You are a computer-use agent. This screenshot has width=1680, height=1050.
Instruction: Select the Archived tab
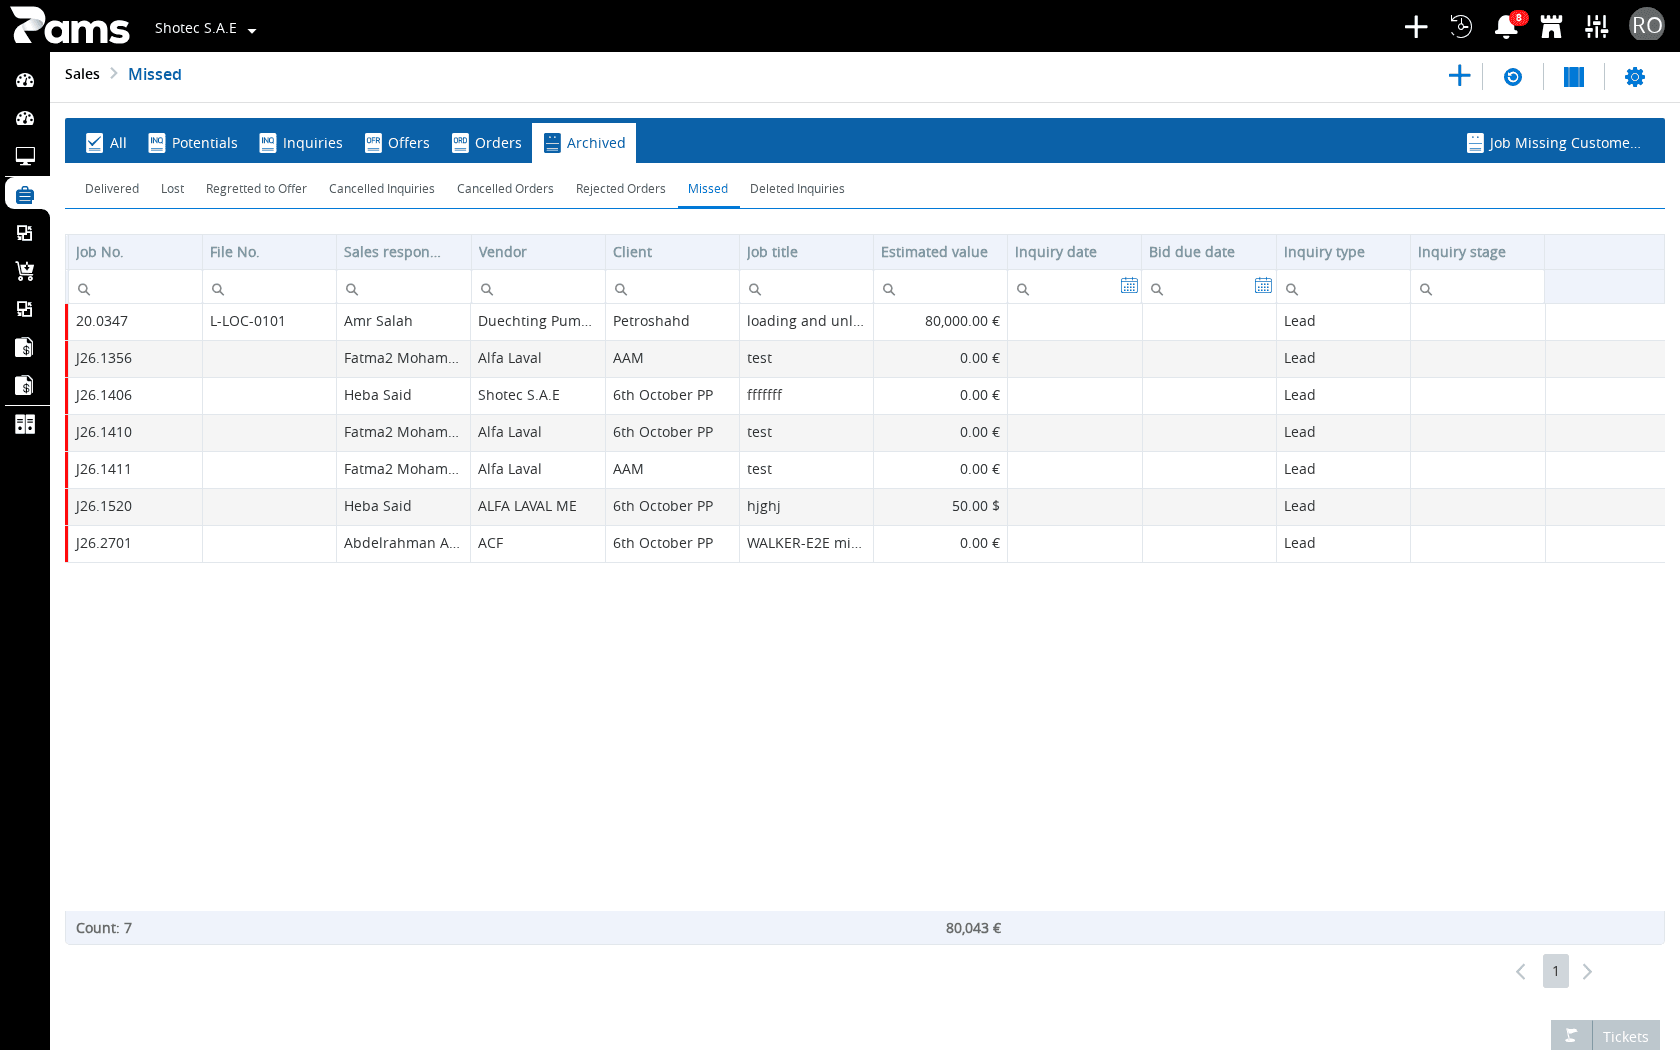pyautogui.click(x=584, y=143)
